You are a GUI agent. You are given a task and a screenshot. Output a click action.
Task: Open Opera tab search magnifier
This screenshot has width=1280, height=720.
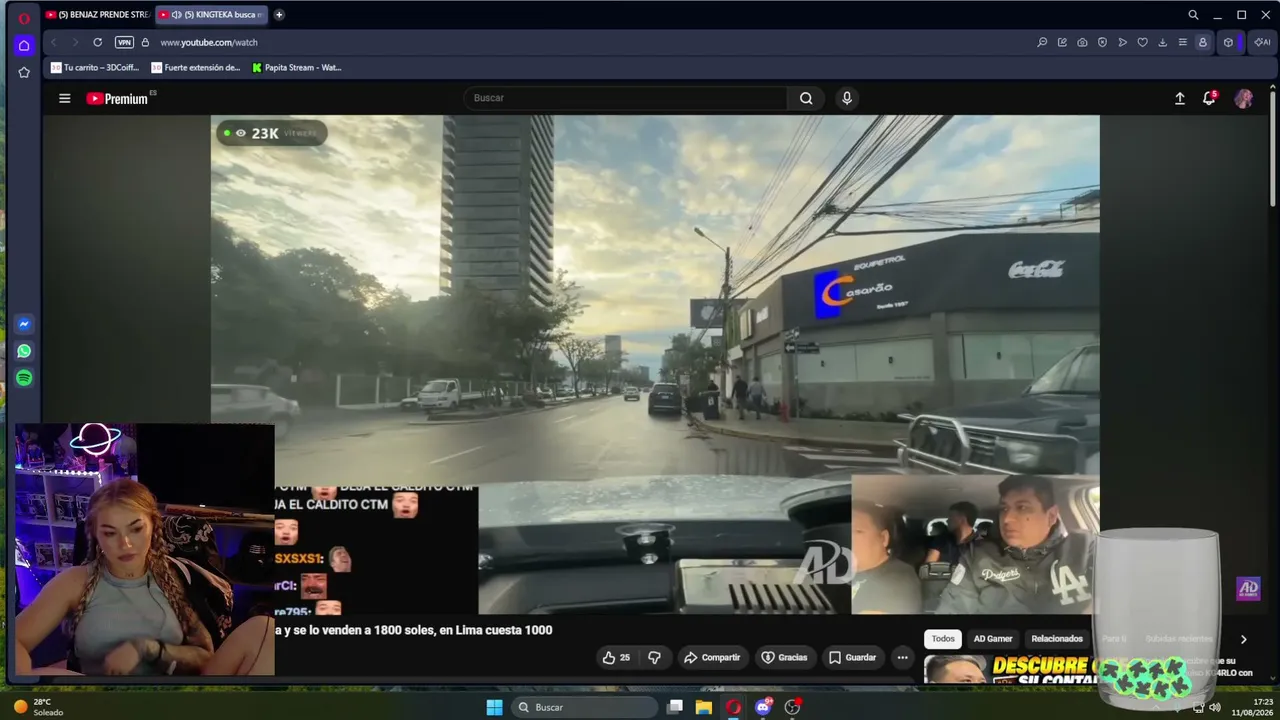point(1193,15)
